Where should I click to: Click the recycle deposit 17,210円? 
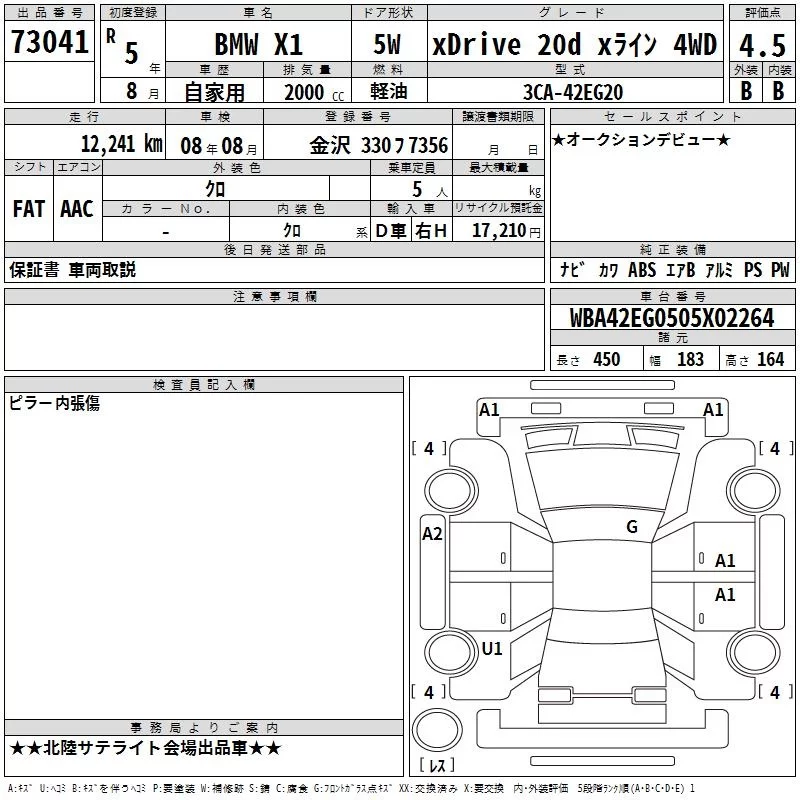pyautogui.click(x=506, y=231)
